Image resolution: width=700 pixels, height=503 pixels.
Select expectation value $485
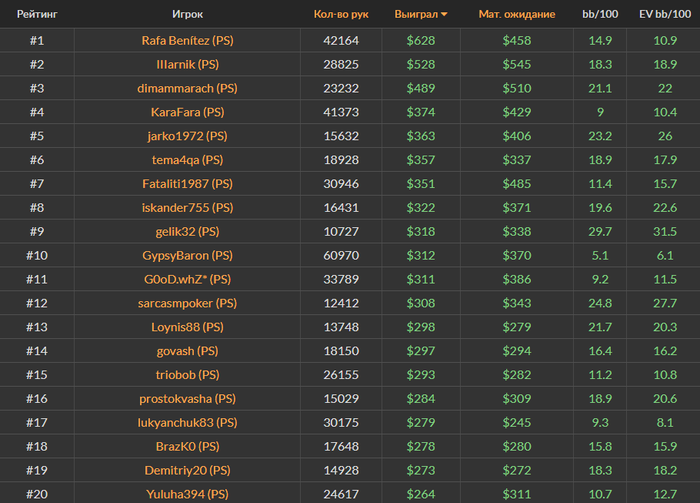(517, 184)
